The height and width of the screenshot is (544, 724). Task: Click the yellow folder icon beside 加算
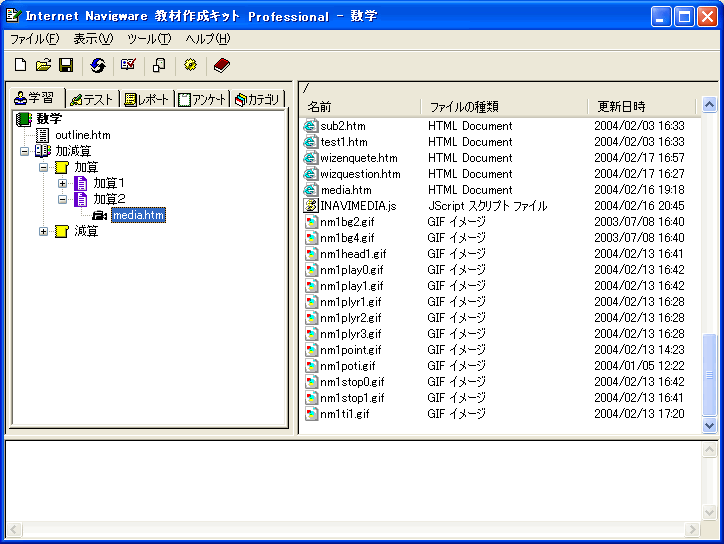click(62, 167)
